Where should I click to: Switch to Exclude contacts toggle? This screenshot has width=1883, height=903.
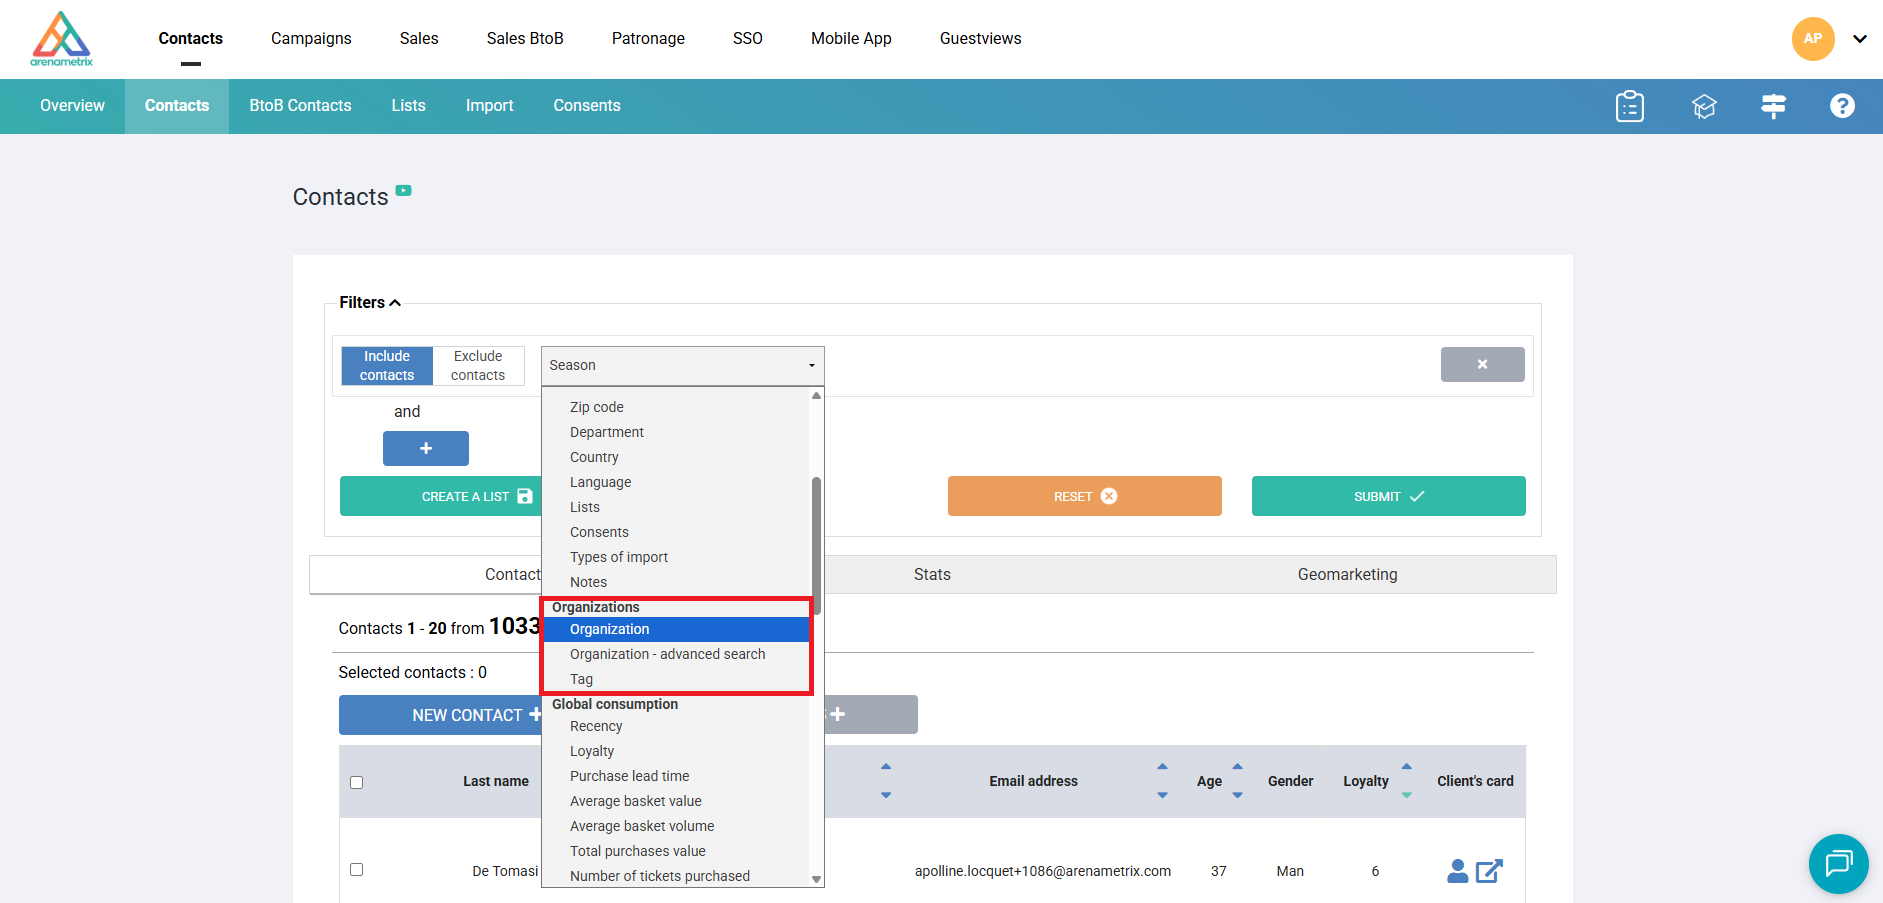pyautogui.click(x=478, y=366)
